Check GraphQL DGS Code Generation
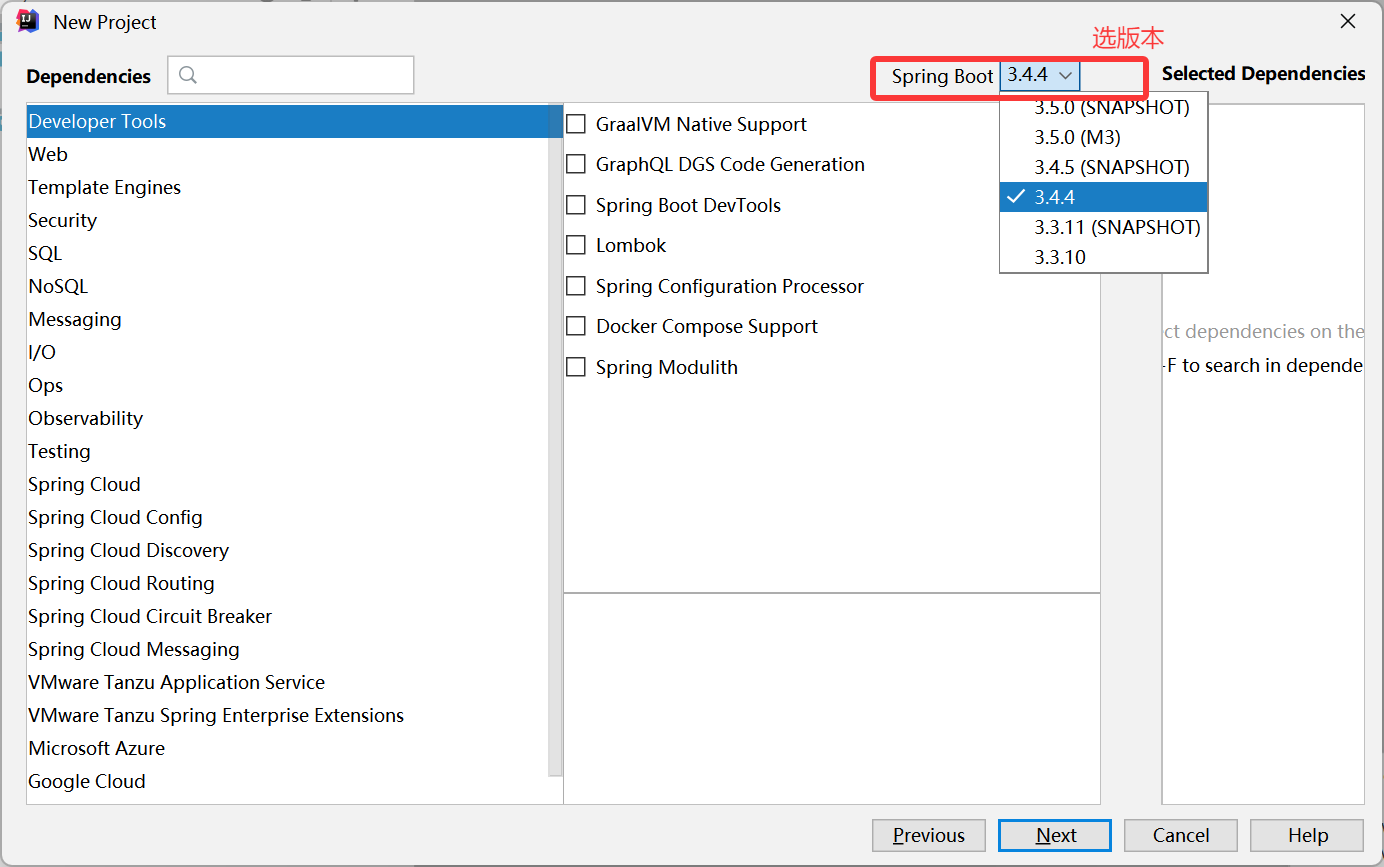 576,164
